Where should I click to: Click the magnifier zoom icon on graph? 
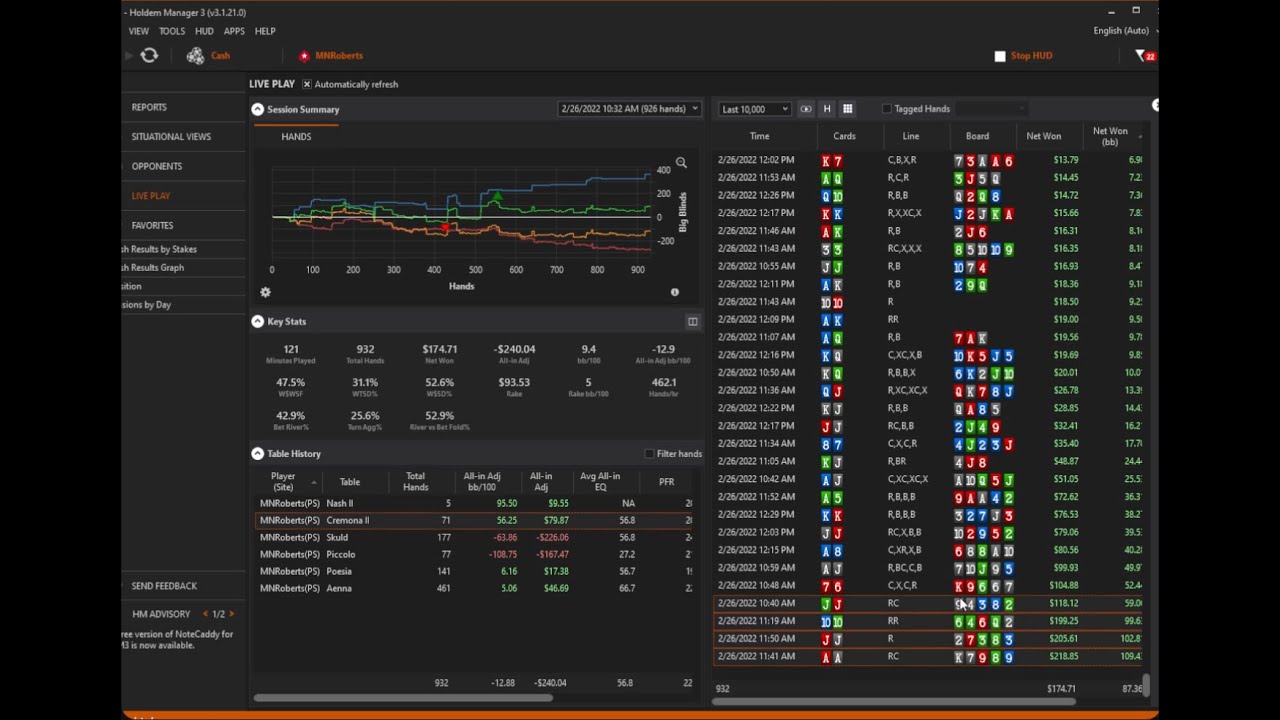[x=681, y=163]
